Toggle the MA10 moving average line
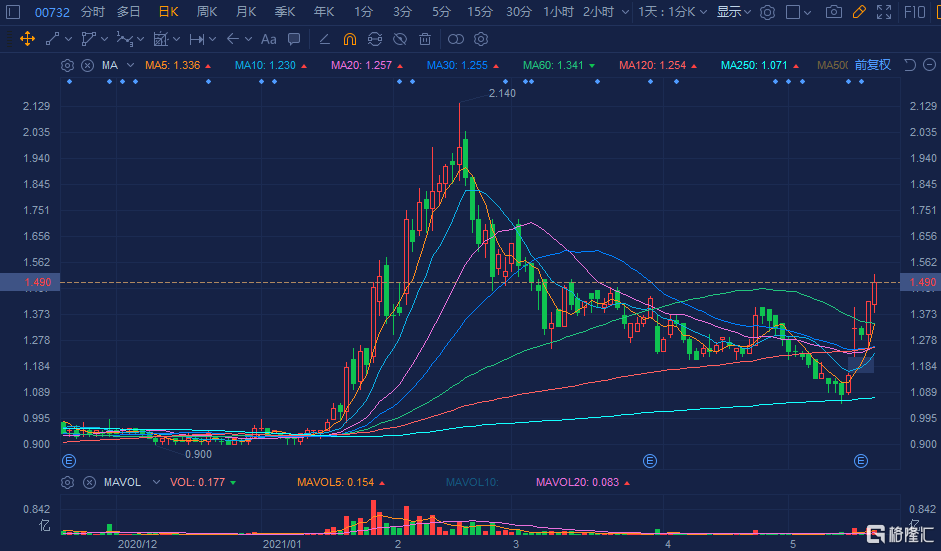The width and height of the screenshot is (941, 551). [x=265, y=65]
